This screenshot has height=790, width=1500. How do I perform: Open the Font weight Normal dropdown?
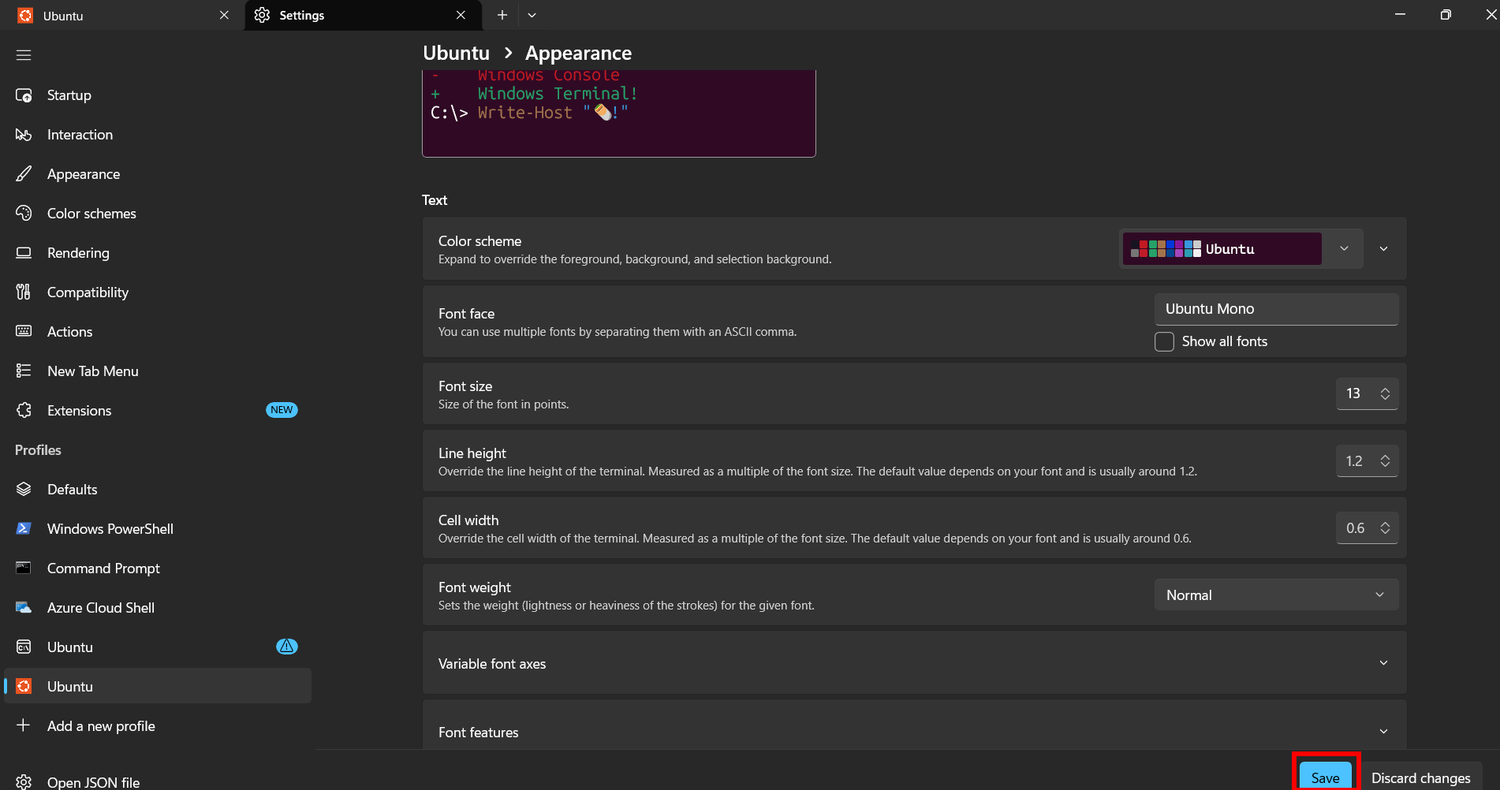coord(1276,595)
